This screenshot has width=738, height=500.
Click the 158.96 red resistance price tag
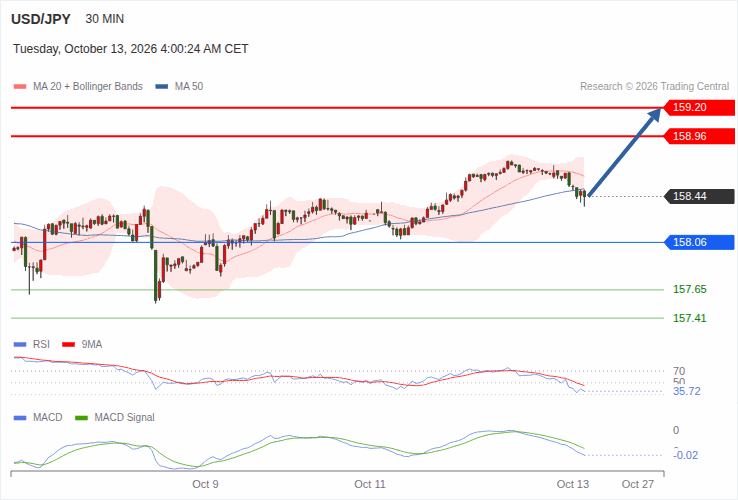coord(699,136)
